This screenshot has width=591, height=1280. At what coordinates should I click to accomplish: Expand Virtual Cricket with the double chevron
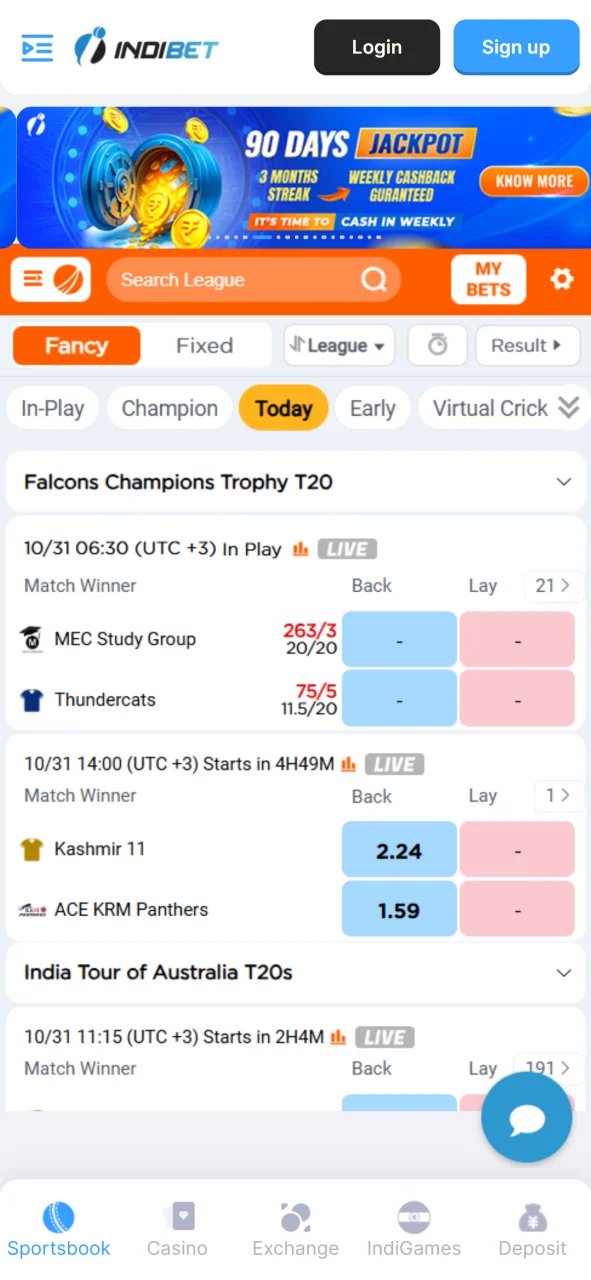[x=569, y=408]
